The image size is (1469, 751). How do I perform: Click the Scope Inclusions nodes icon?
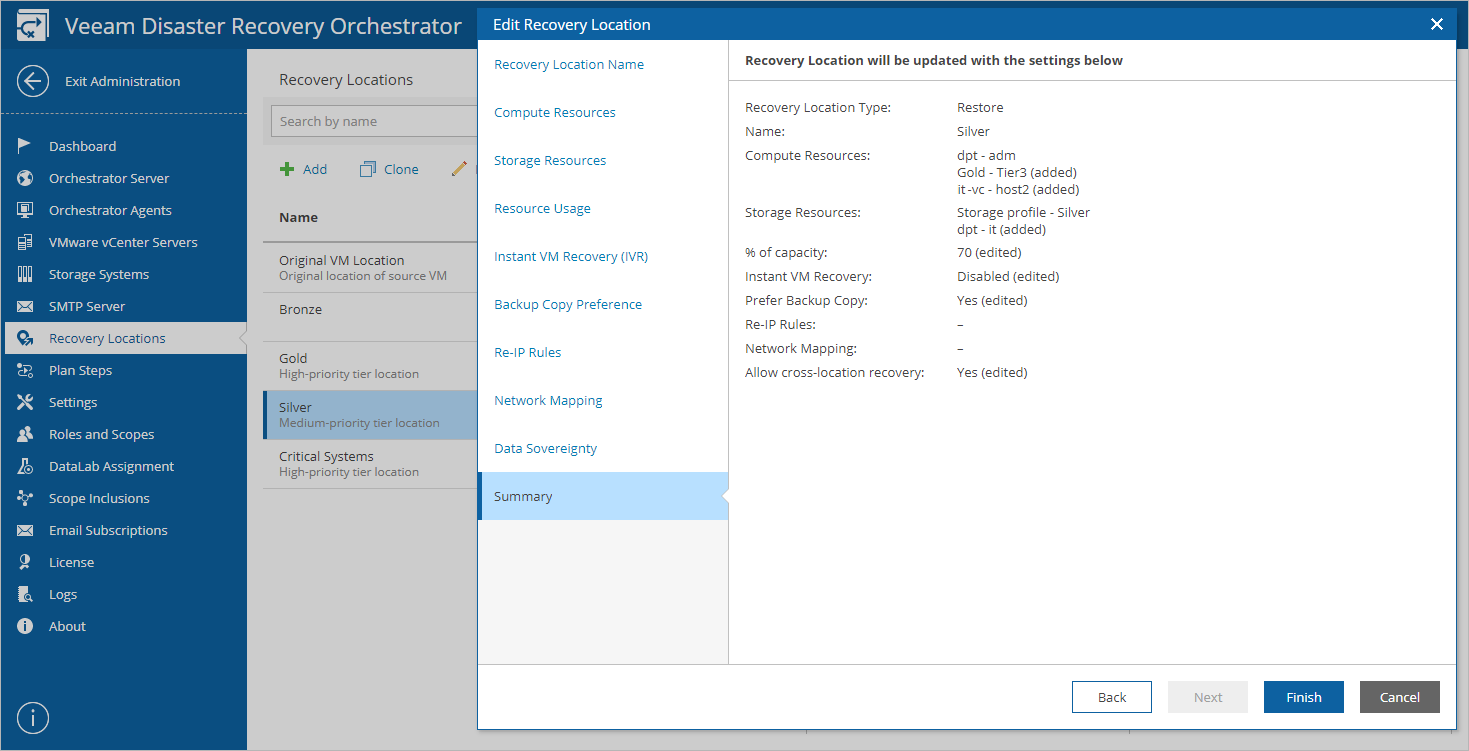click(26, 498)
